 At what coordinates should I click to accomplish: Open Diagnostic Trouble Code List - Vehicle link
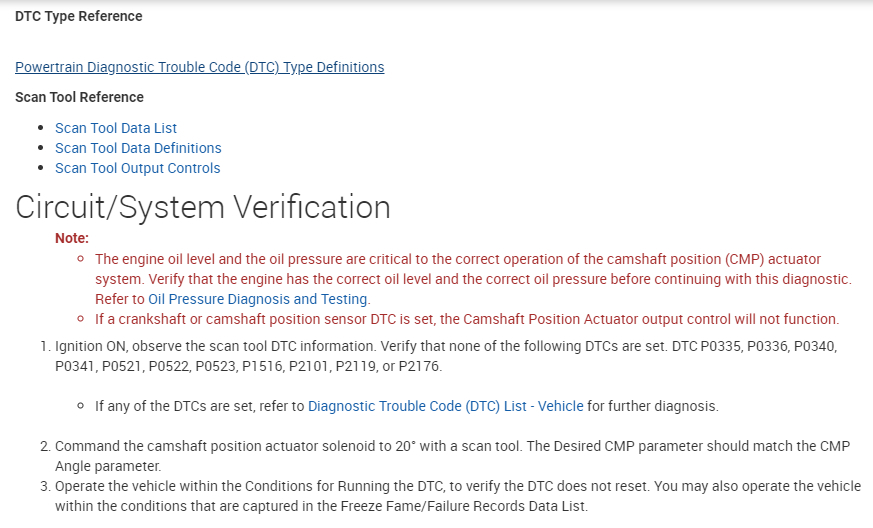pos(445,406)
